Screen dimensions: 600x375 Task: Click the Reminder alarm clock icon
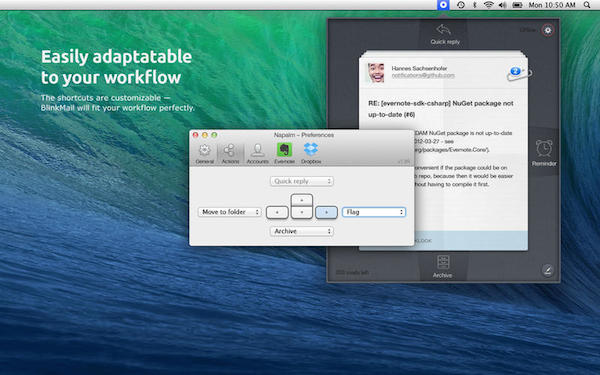point(544,148)
